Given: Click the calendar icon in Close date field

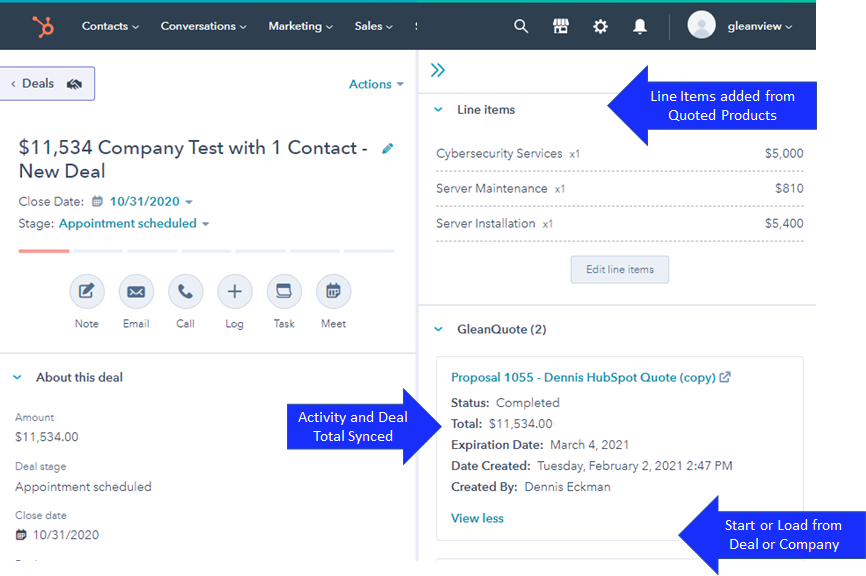Looking at the screenshot, I should 21,535.
